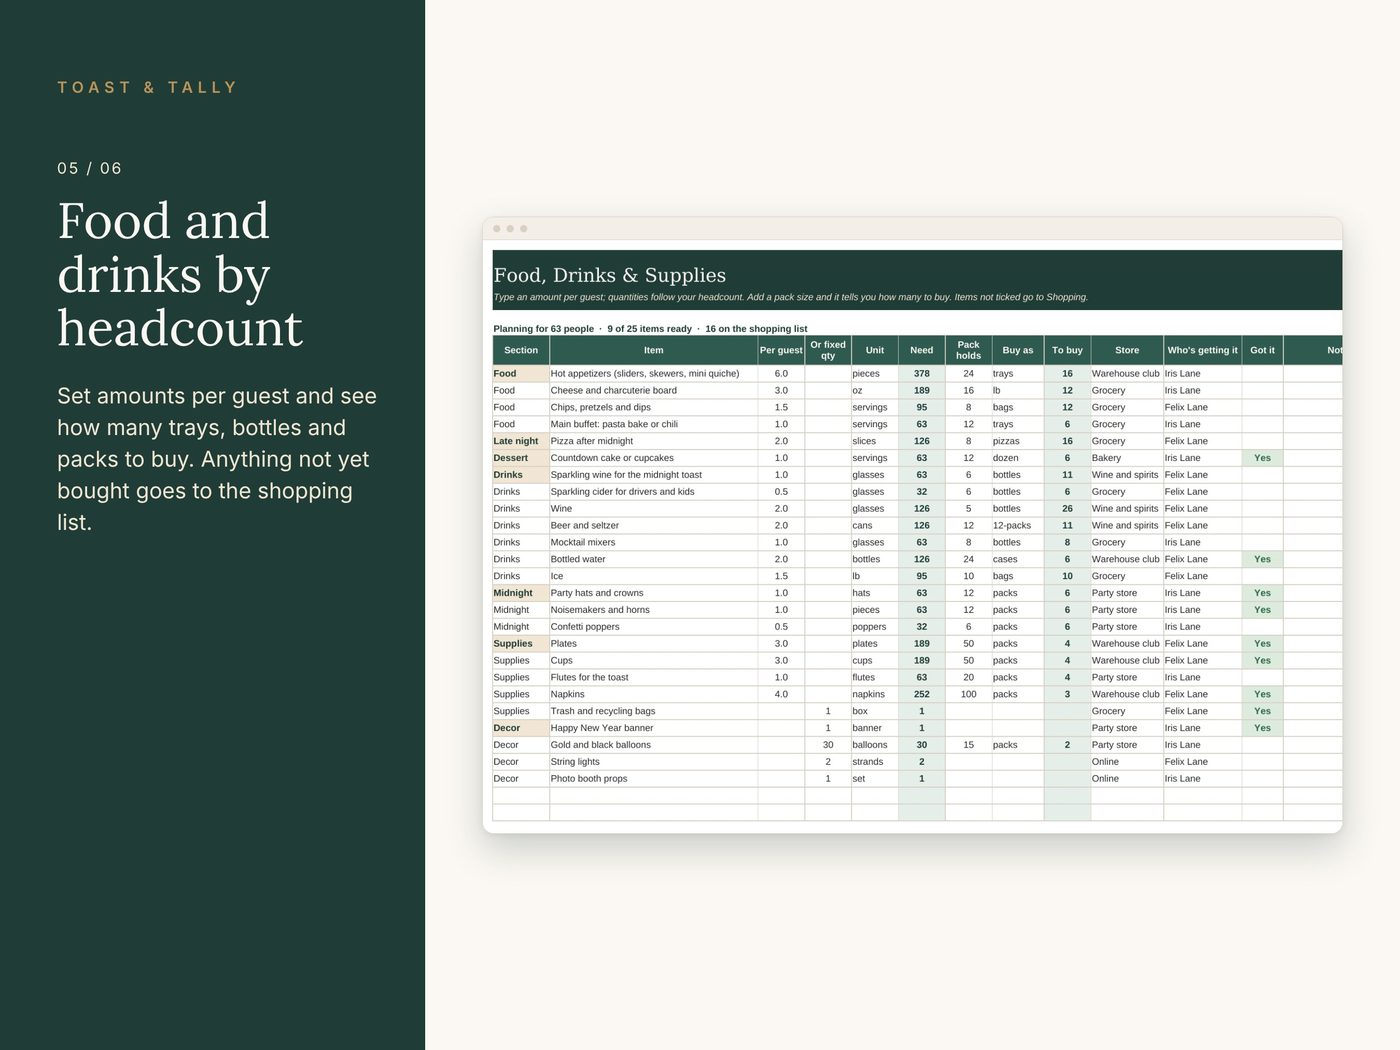Click the third window control dot

click(x=523, y=229)
